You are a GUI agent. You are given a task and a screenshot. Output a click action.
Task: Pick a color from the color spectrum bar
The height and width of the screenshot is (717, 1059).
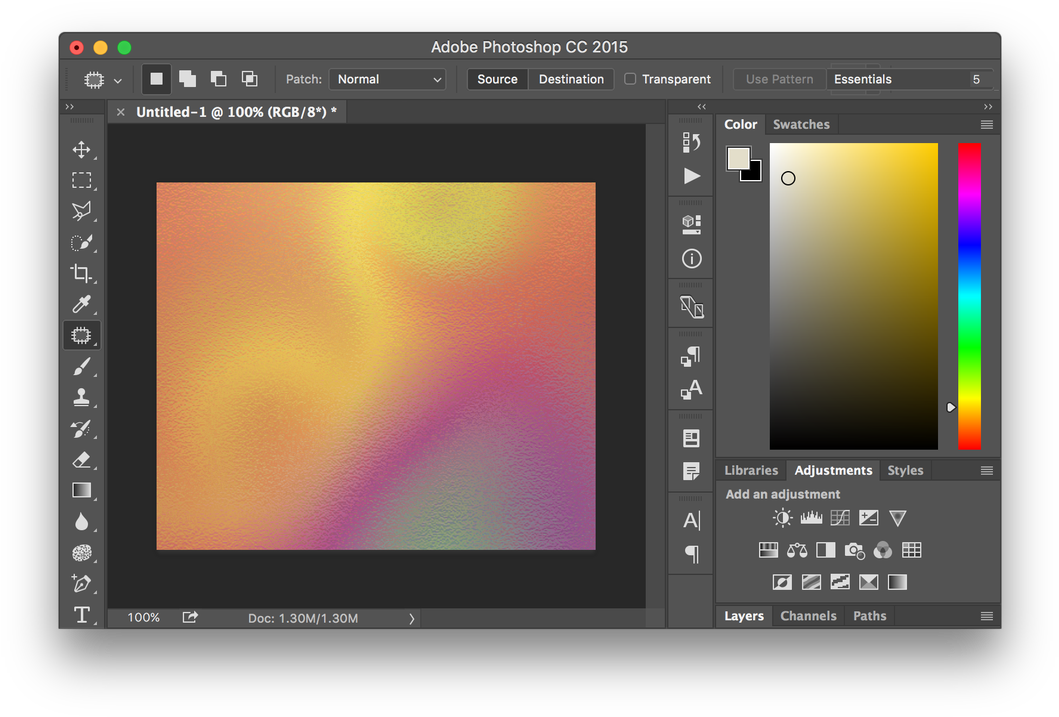[969, 295]
